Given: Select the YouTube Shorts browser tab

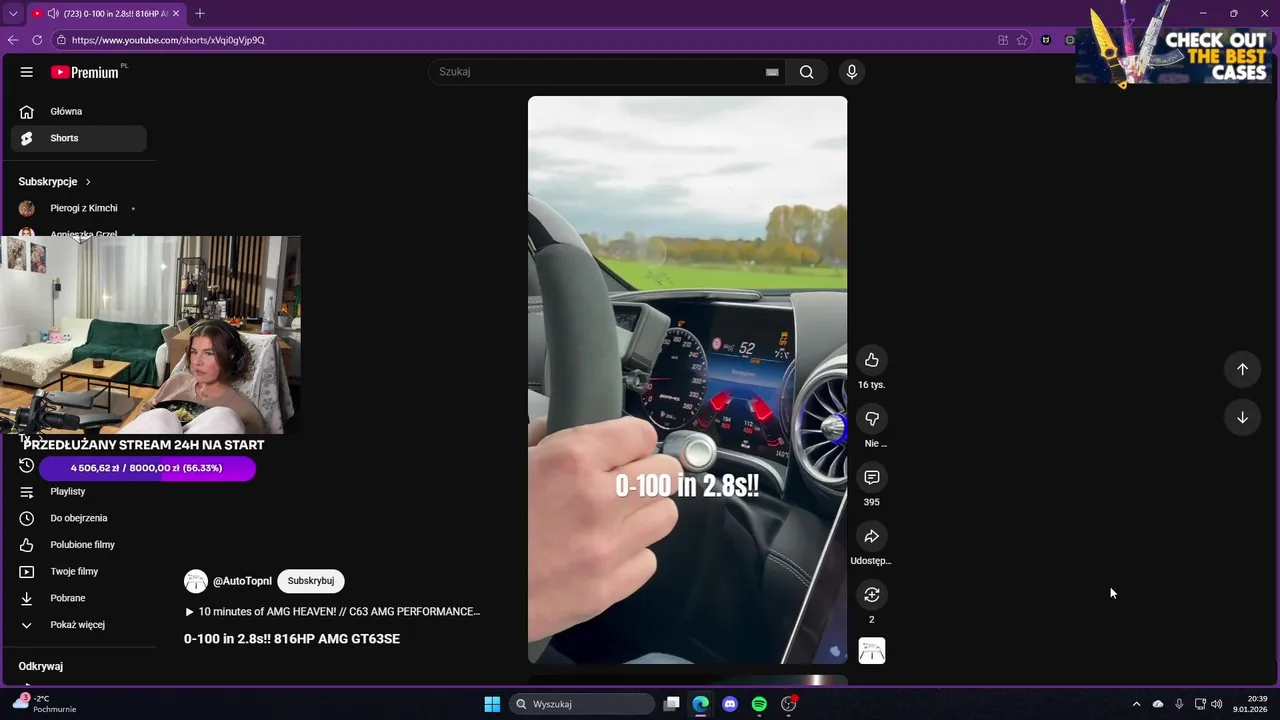Looking at the screenshot, I should tap(105, 13).
